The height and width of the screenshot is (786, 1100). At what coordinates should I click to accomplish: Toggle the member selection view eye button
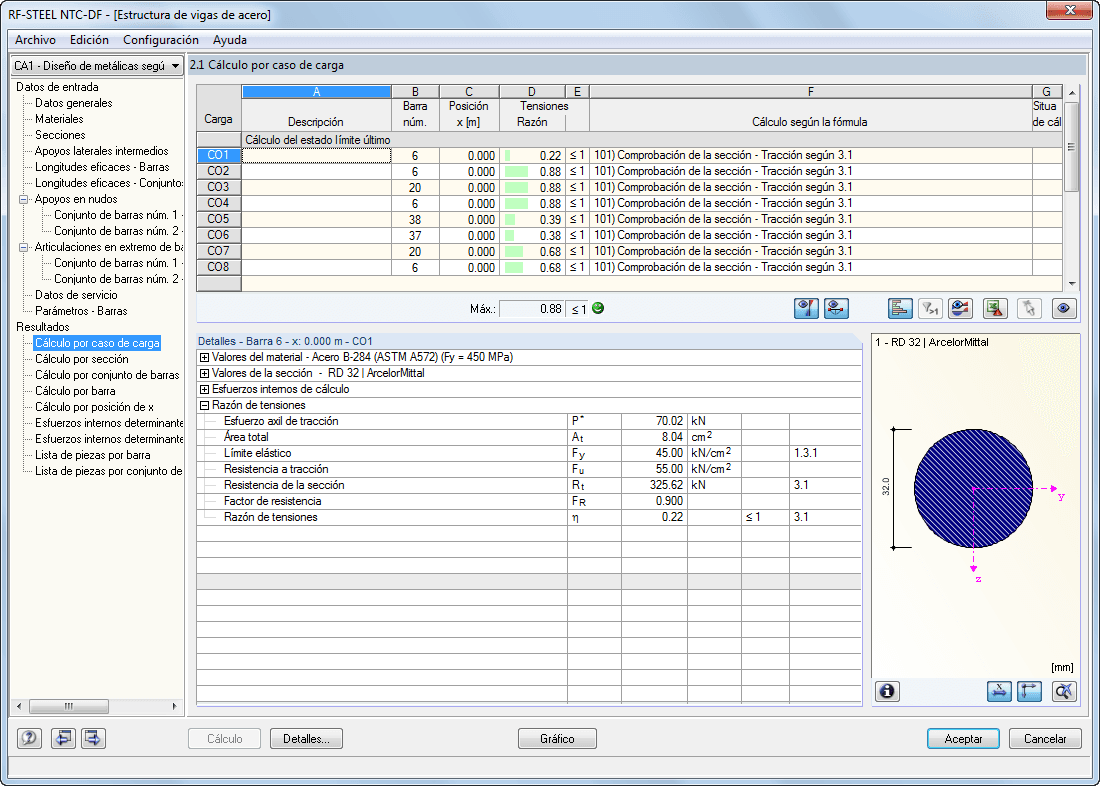pos(836,309)
